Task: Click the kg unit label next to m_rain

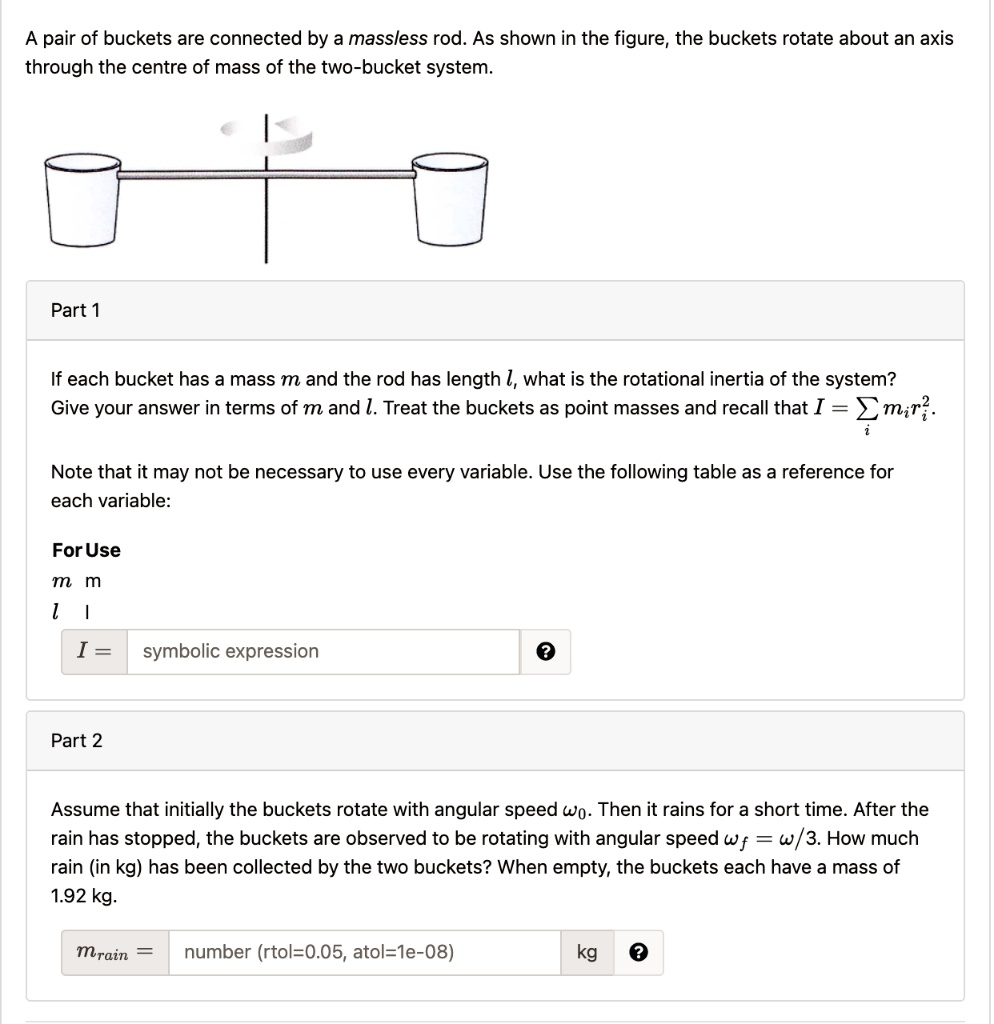Action: (x=587, y=952)
